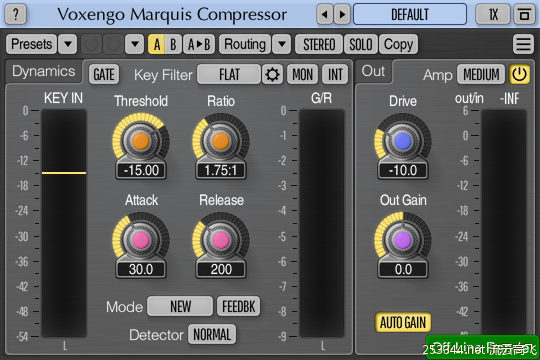Open the NORMAL detector selector
Screen dimensions: 540x360
212,335
